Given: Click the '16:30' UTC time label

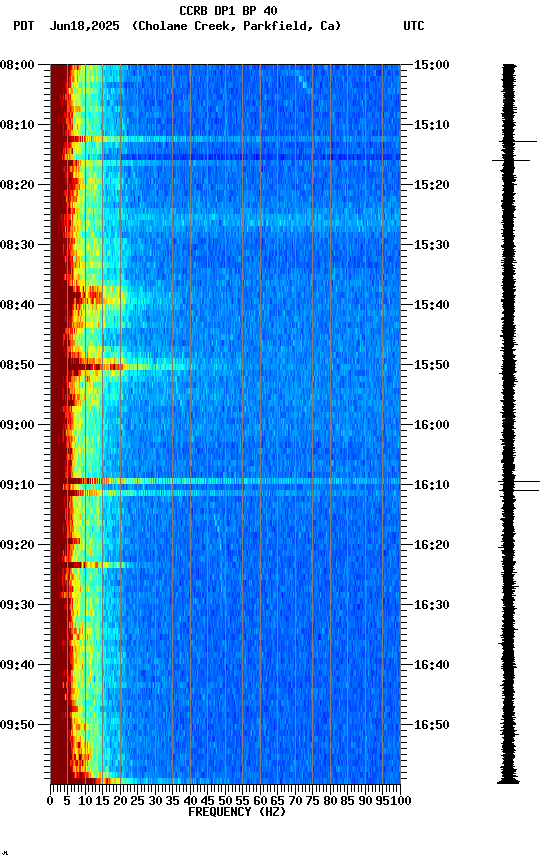Looking at the screenshot, I should [431, 605].
